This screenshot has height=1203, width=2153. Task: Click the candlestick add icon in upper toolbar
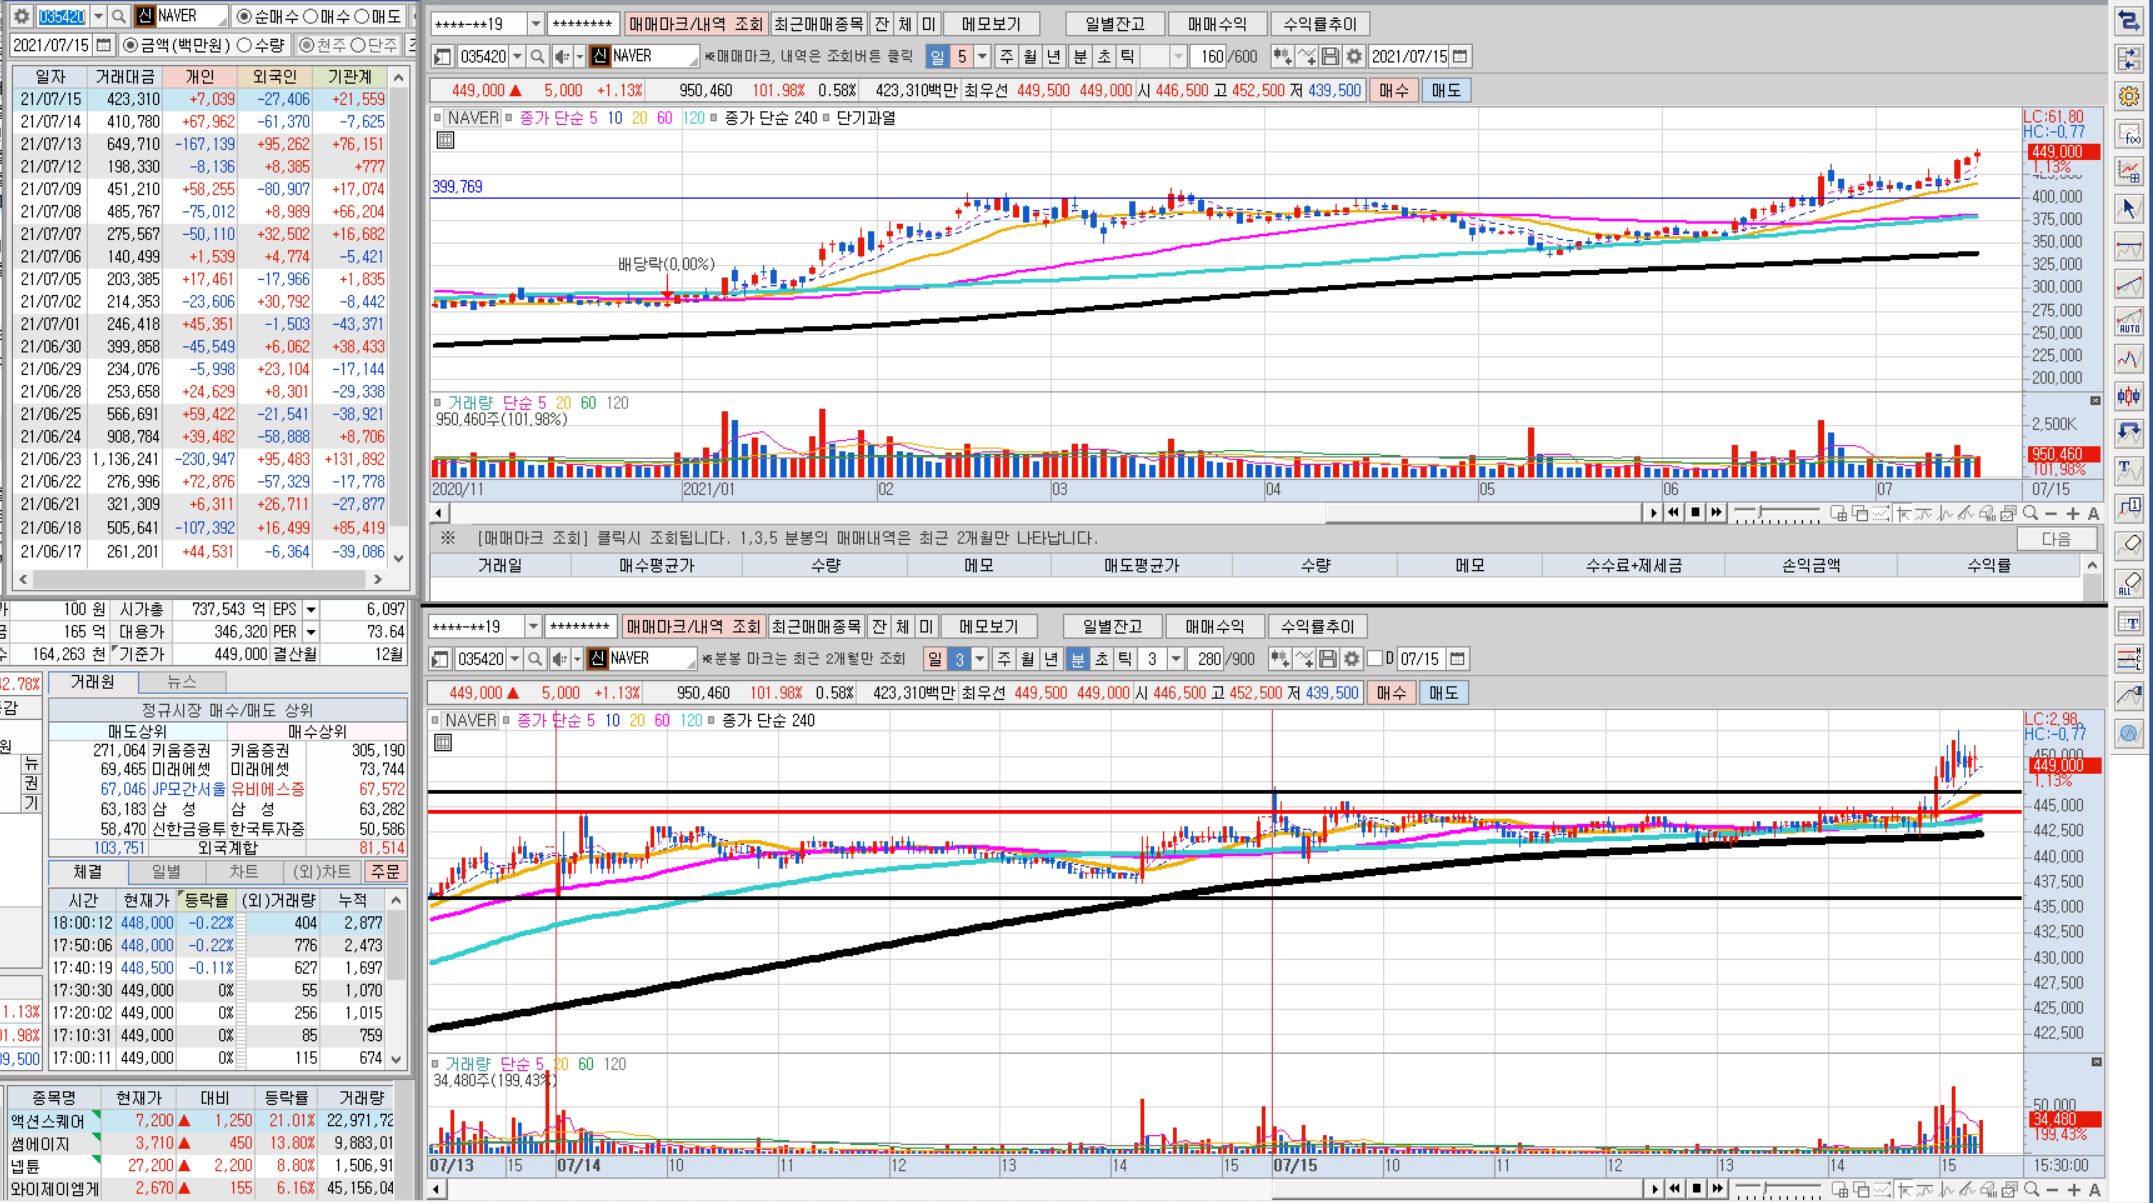pyautogui.click(x=1282, y=57)
